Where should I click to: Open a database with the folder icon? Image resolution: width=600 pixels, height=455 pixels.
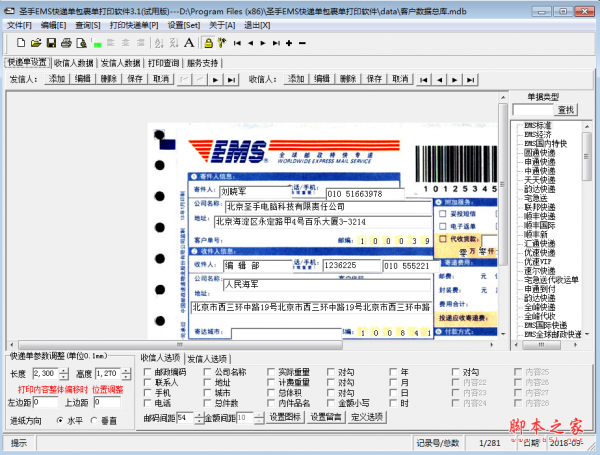(x=36, y=43)
